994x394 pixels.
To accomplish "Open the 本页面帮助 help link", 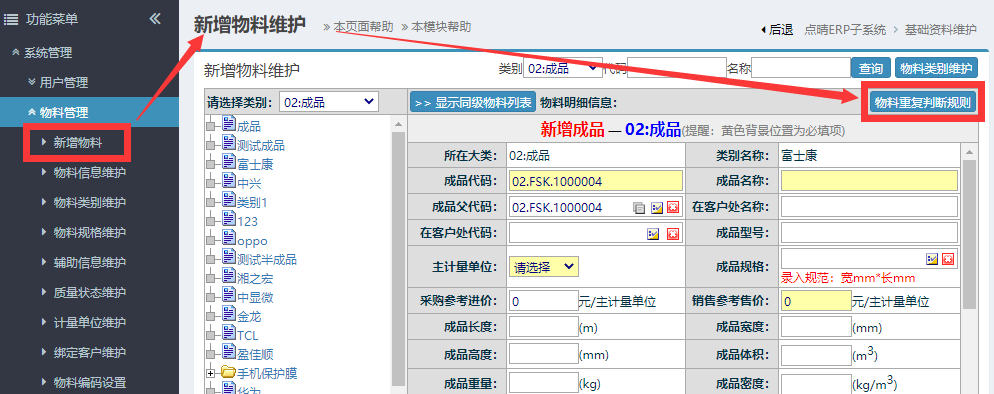I will [364, 27].
